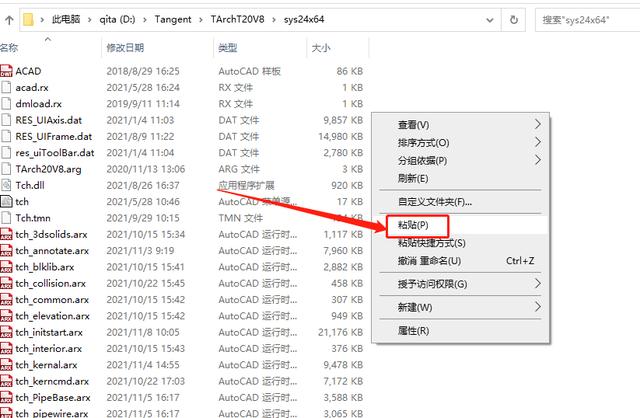Select 此电脑 in the breadcrumb path
This screenshot has width=640, height=418.
66,19
